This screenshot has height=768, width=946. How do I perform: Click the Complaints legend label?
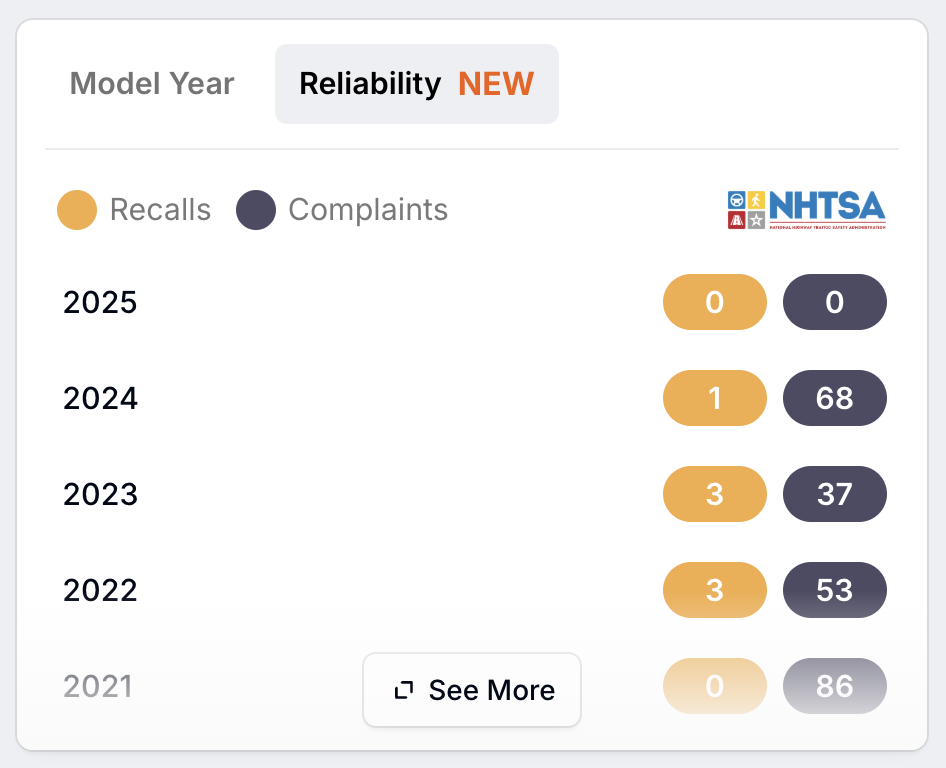pos(368,210)
